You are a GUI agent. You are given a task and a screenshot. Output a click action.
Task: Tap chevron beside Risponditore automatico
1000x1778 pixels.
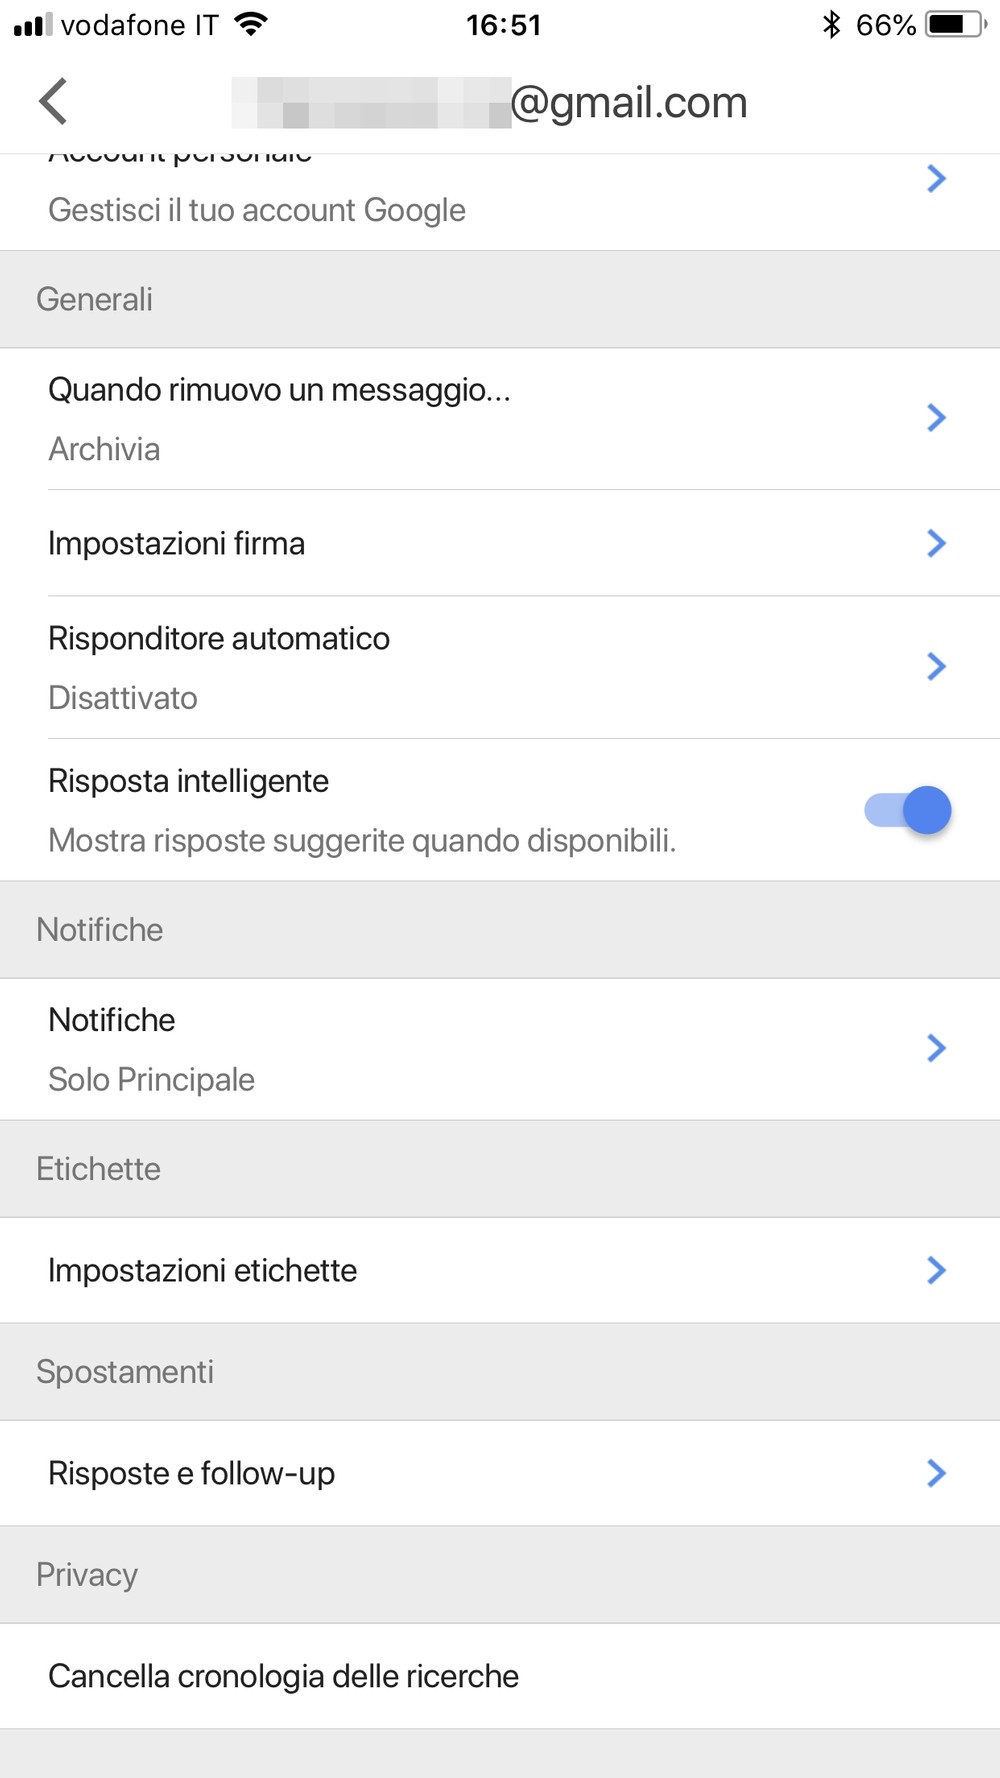(936, 667)
